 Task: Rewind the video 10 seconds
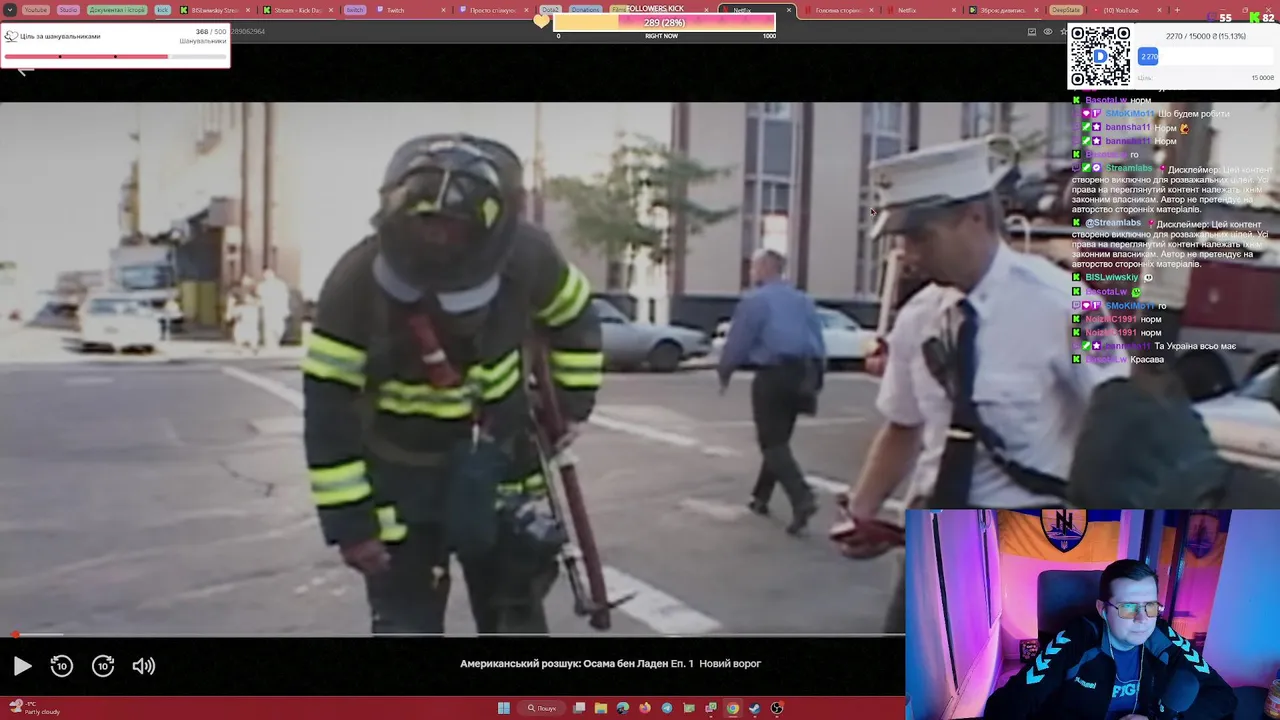(x=62, y=666)
